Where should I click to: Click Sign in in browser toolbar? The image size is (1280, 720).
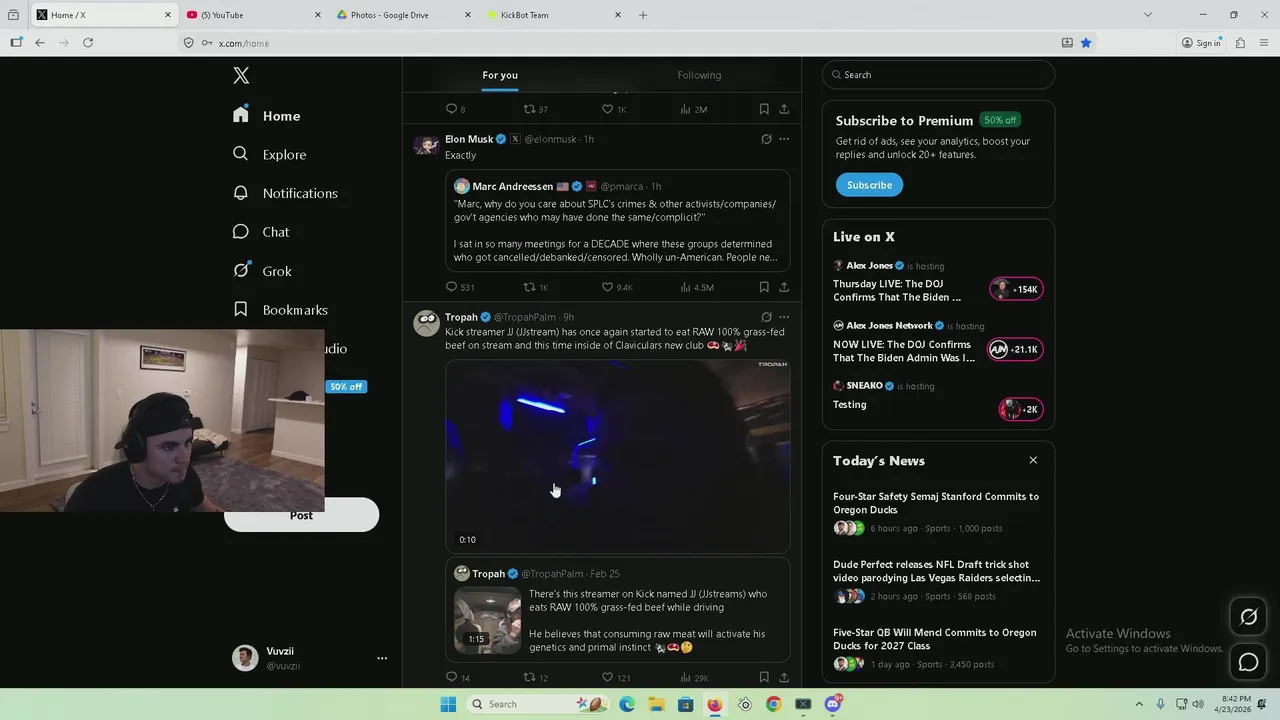(1201, 43)
